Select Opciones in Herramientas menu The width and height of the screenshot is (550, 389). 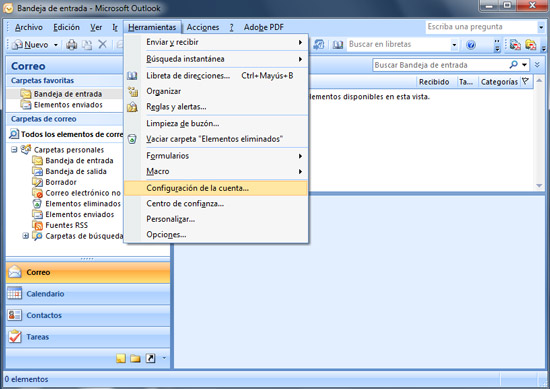pos(216,235)
